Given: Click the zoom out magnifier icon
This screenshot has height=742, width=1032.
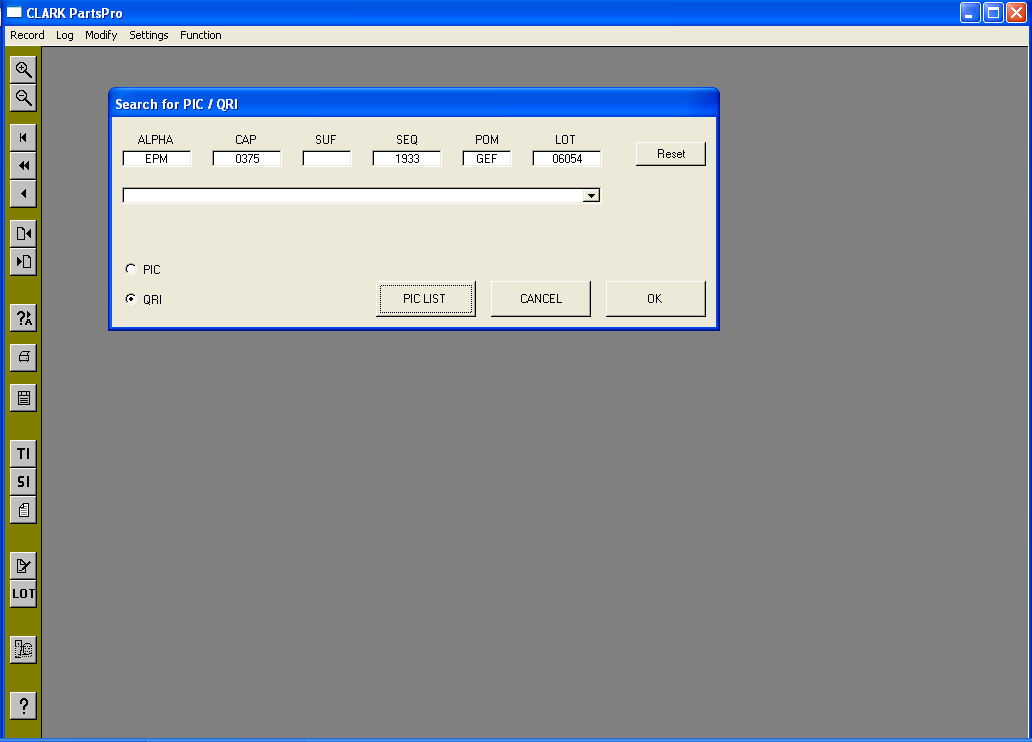Looking at the screenshot, I should coord(23,97).
